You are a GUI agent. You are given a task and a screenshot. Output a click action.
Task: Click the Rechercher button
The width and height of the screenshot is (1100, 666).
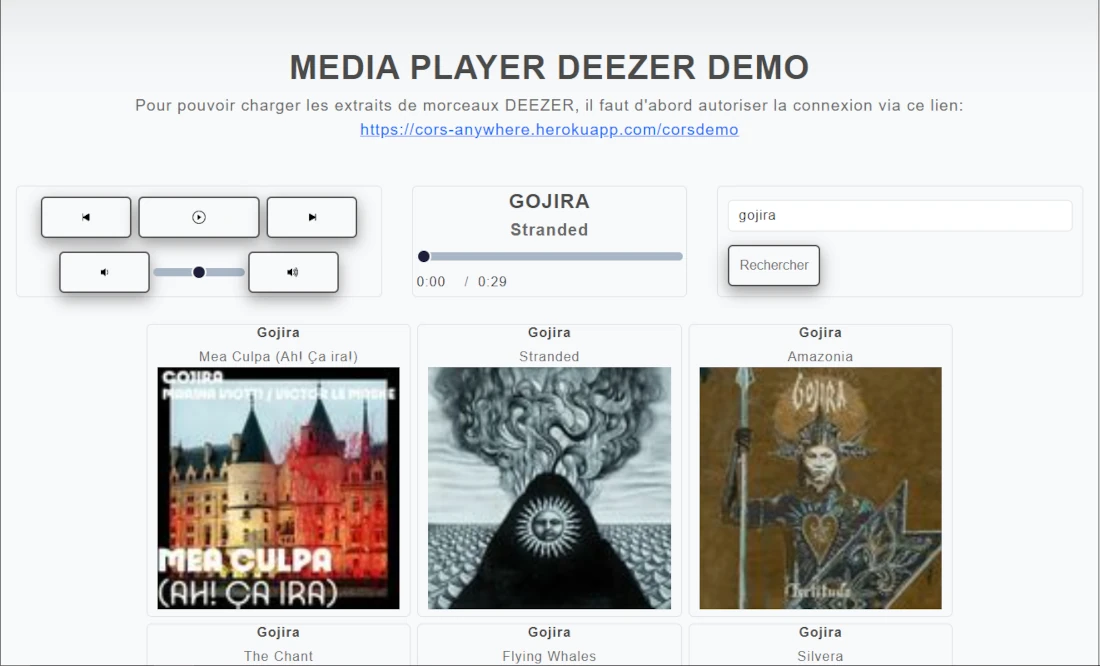click(x=774, y=265)
